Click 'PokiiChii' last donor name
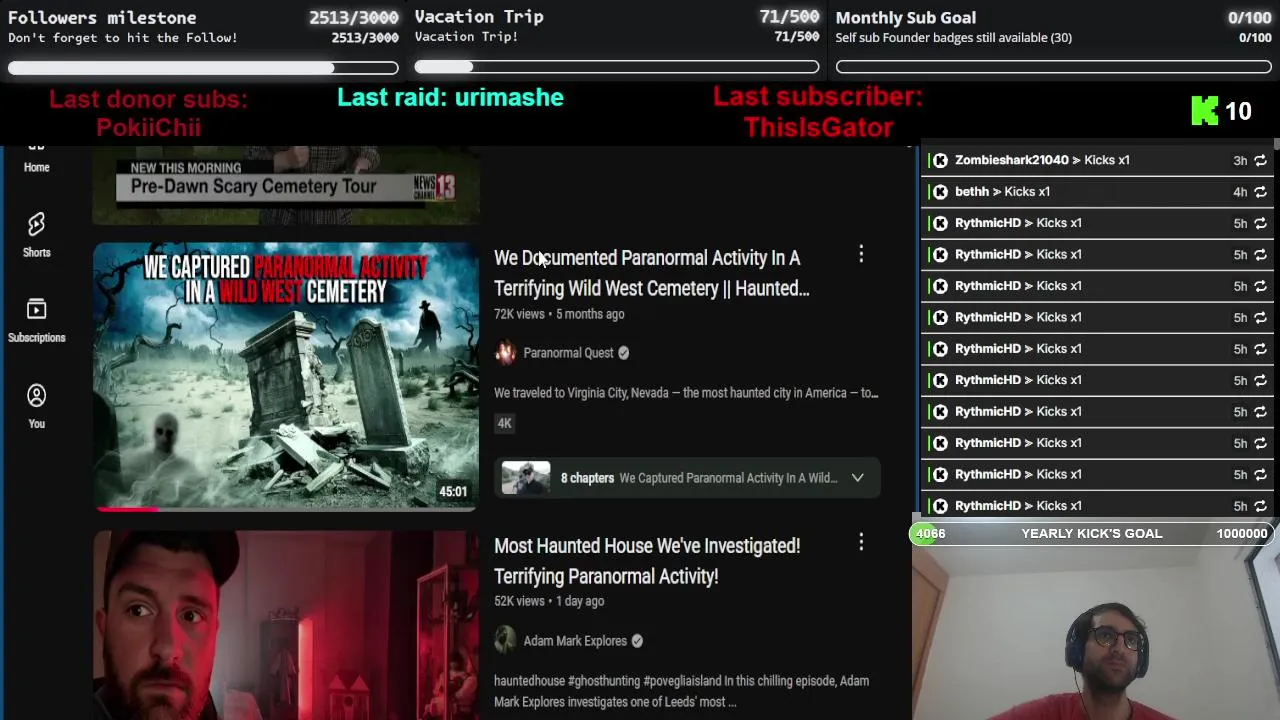 tap(148, 127)
